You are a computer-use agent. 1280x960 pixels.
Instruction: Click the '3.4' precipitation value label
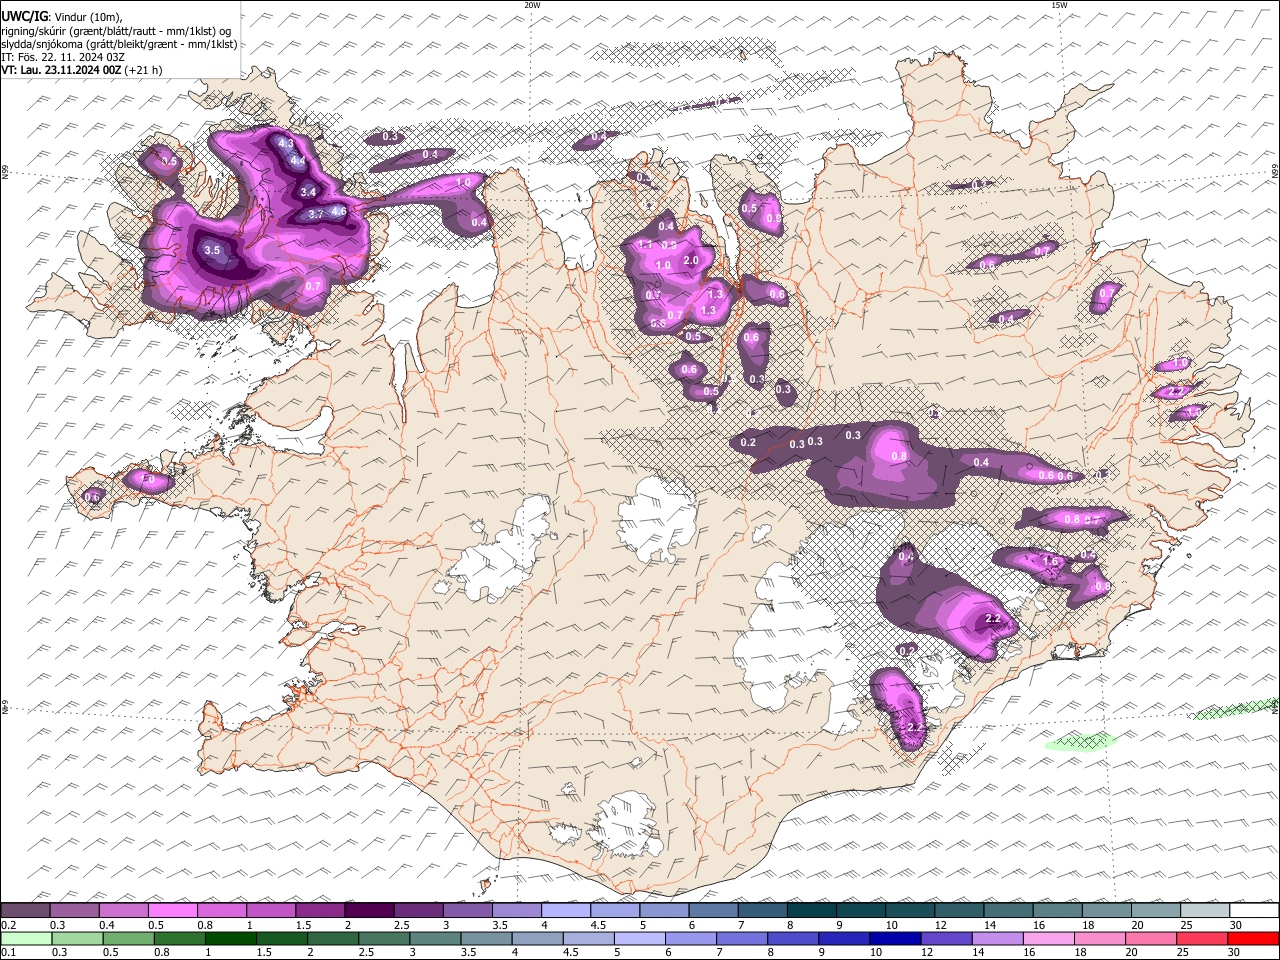(x=308, y=192)
